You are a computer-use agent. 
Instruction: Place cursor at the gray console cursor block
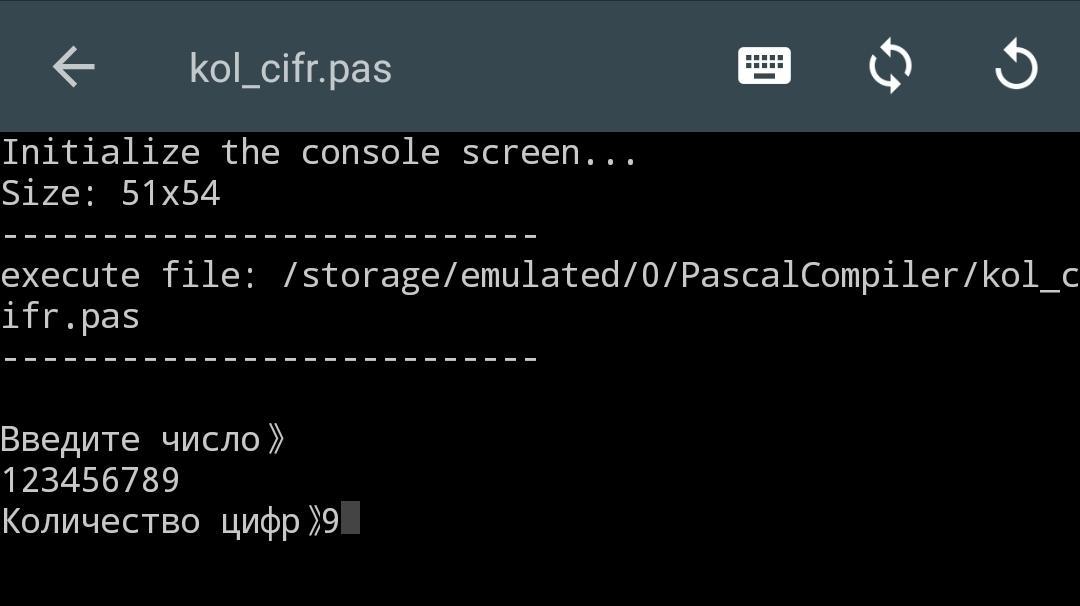coord(350,520)
